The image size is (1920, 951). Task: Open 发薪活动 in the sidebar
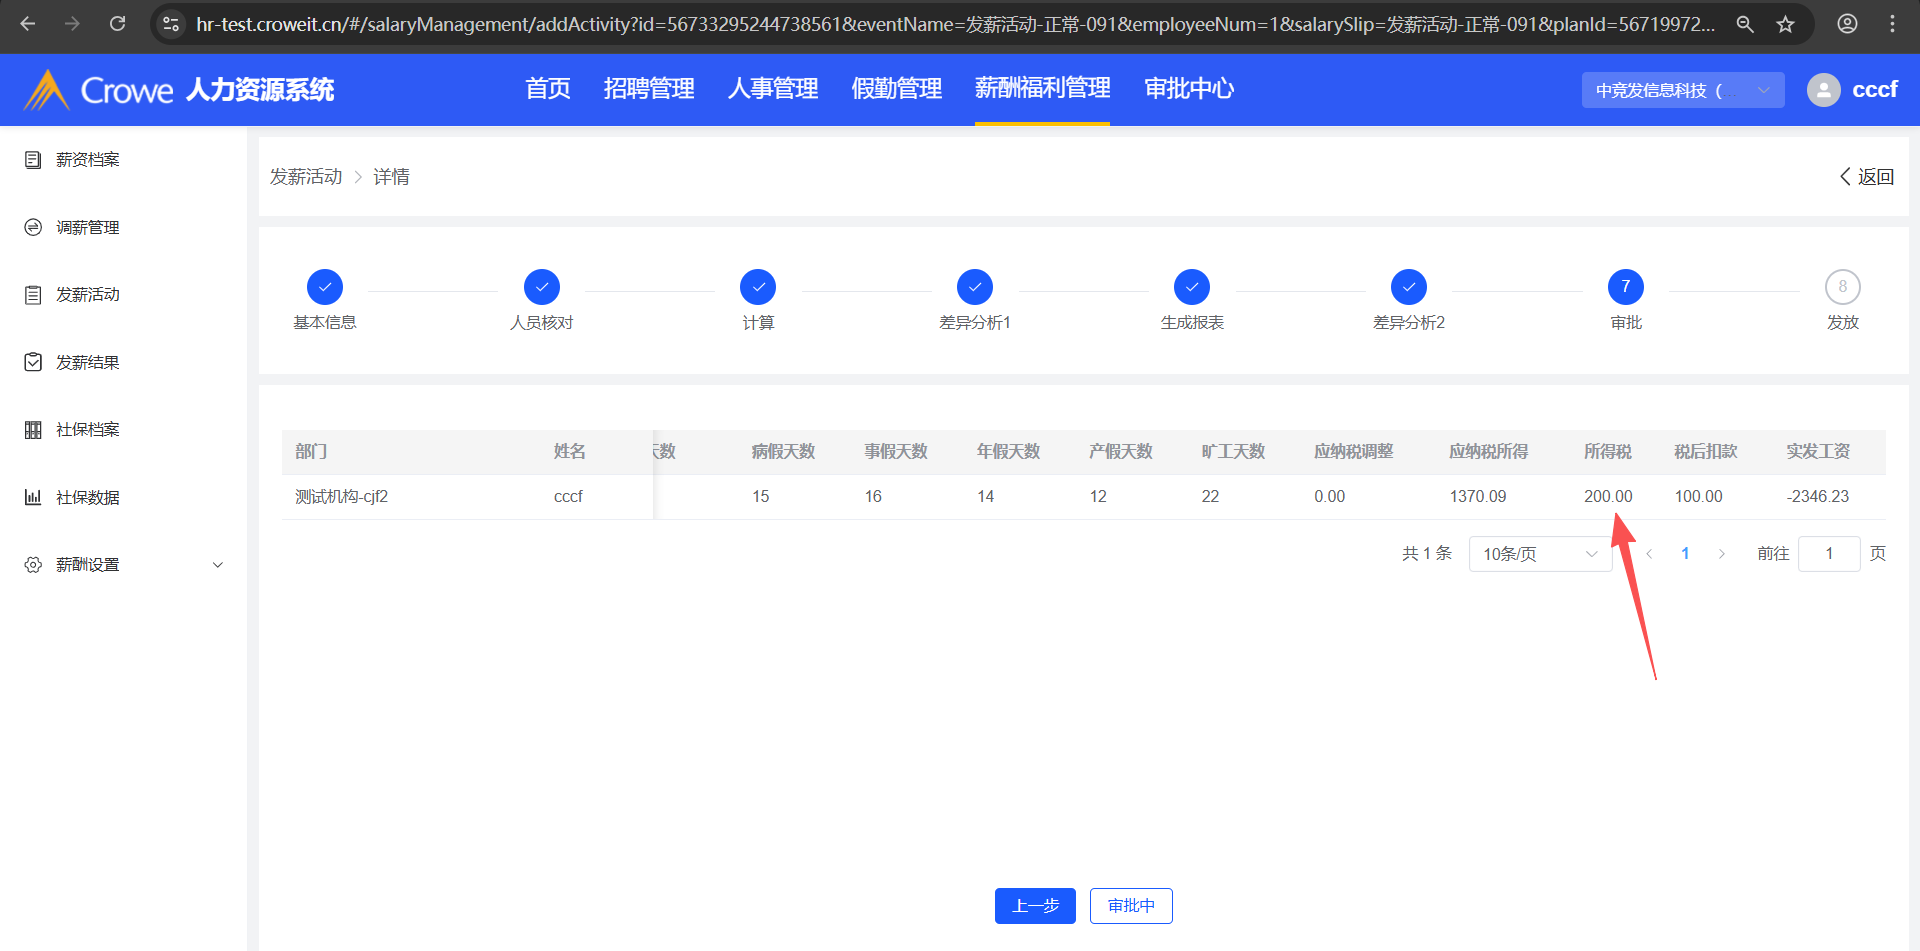click(88, 295)
